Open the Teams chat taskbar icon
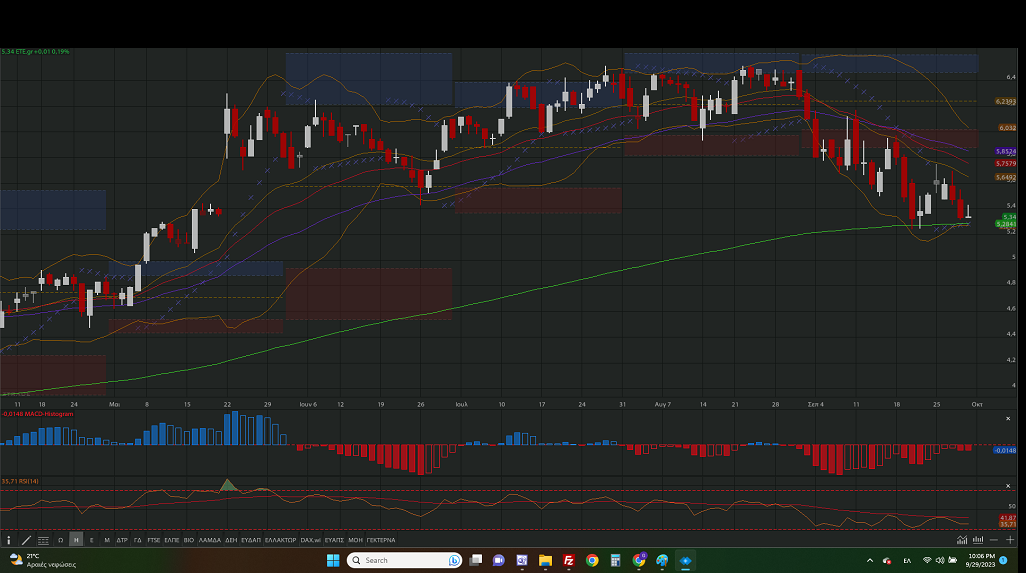The height and width of the screenshot is (573, 1026). [x=499, y=560]
